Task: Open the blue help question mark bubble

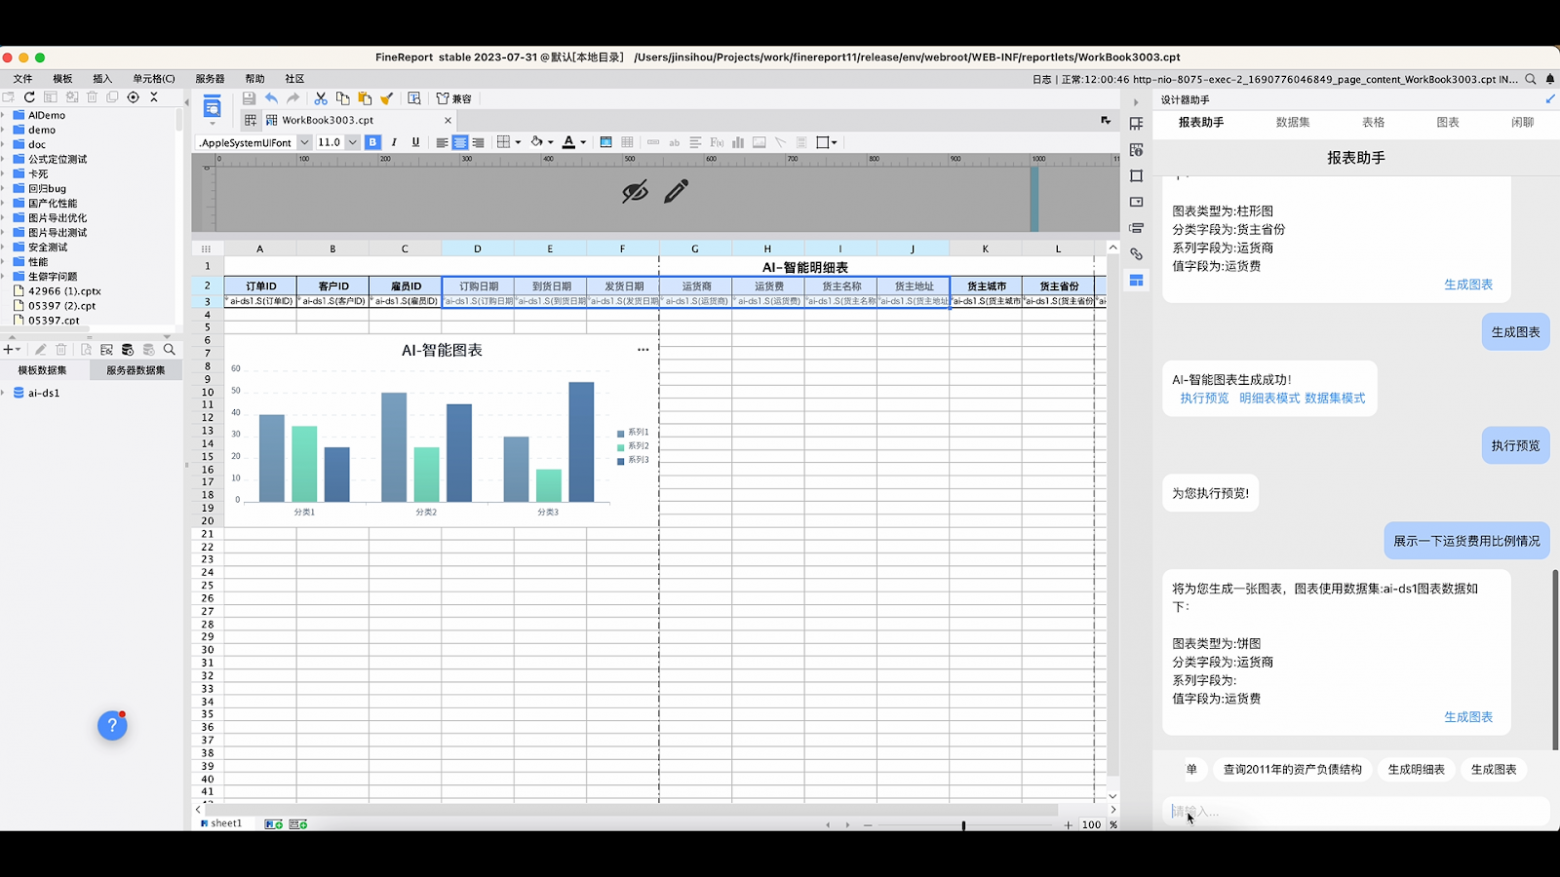Action: (112, 726)
